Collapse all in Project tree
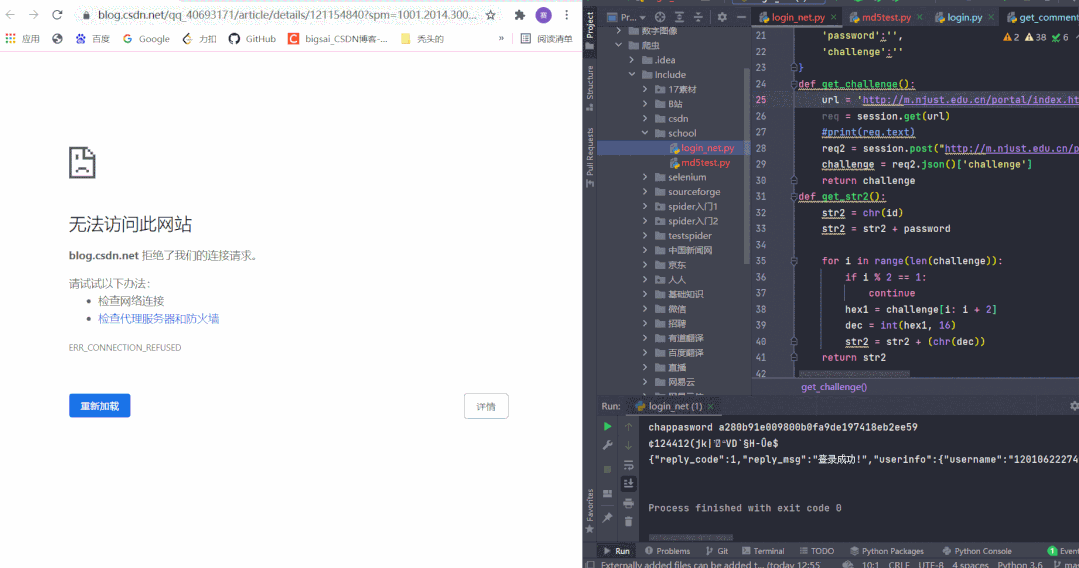The height and width of the screenshot is (568, 1079). (698, 17)
